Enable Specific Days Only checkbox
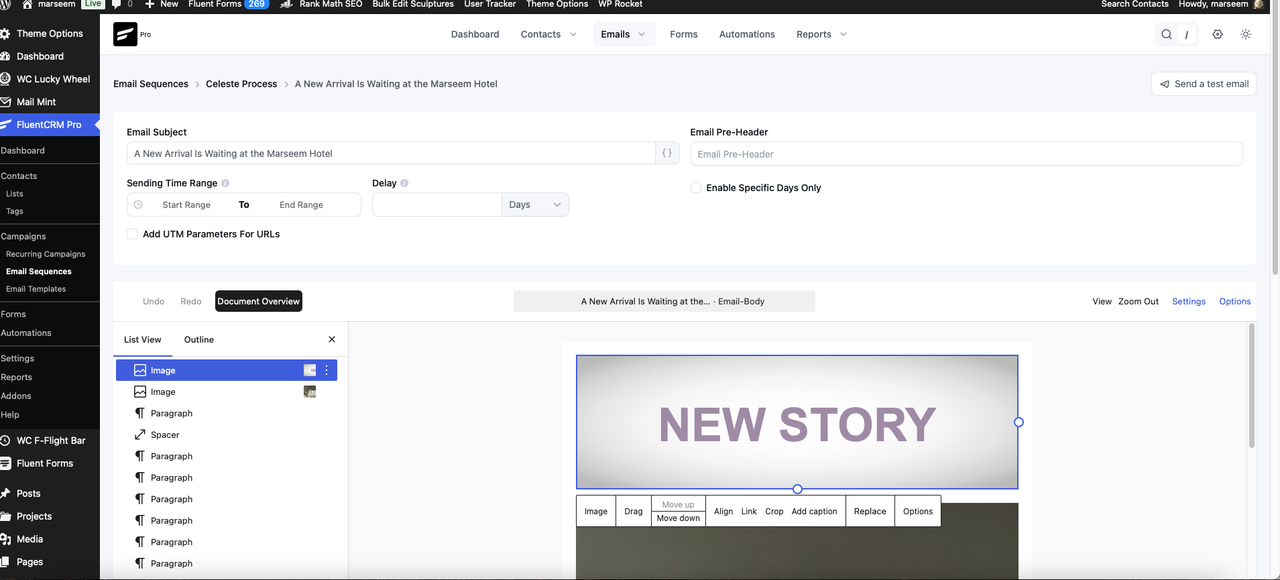The image size is (1280, 580). click(696, 188)
